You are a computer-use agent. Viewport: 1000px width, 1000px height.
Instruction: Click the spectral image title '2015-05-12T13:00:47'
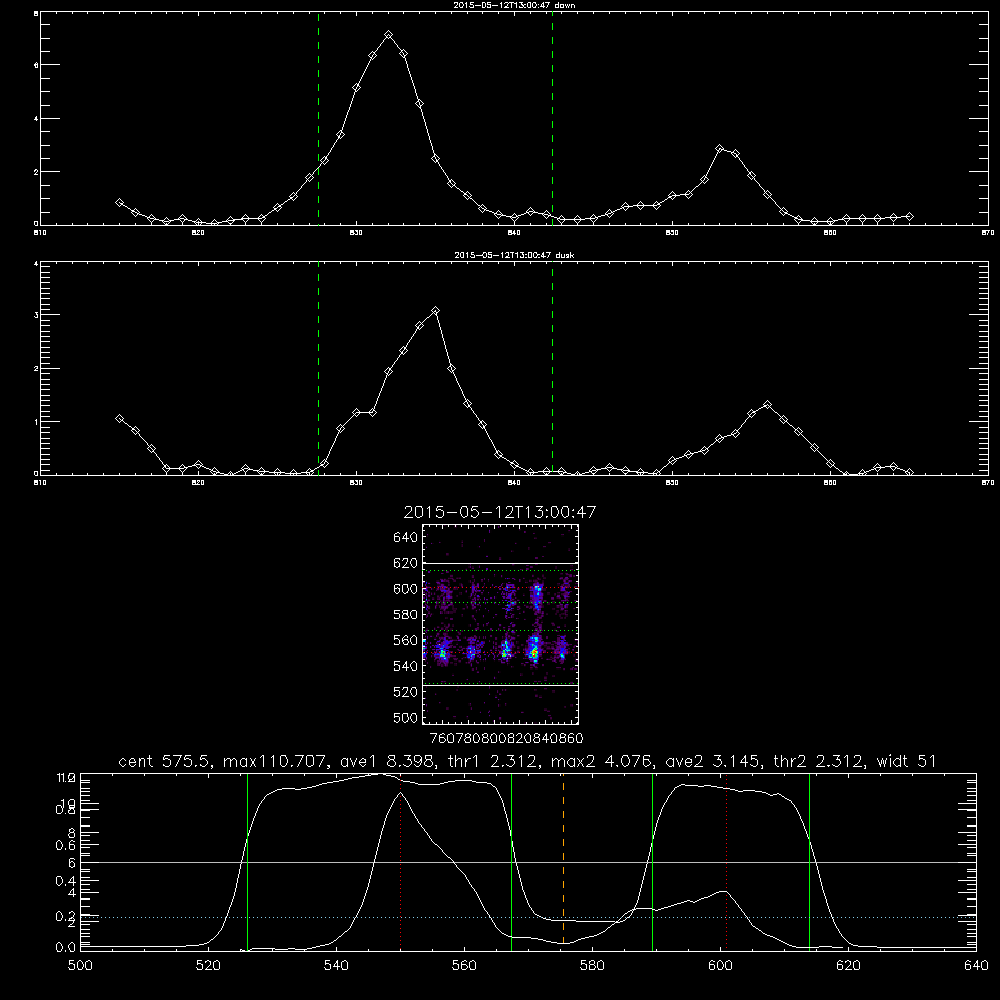pos(500,512)
